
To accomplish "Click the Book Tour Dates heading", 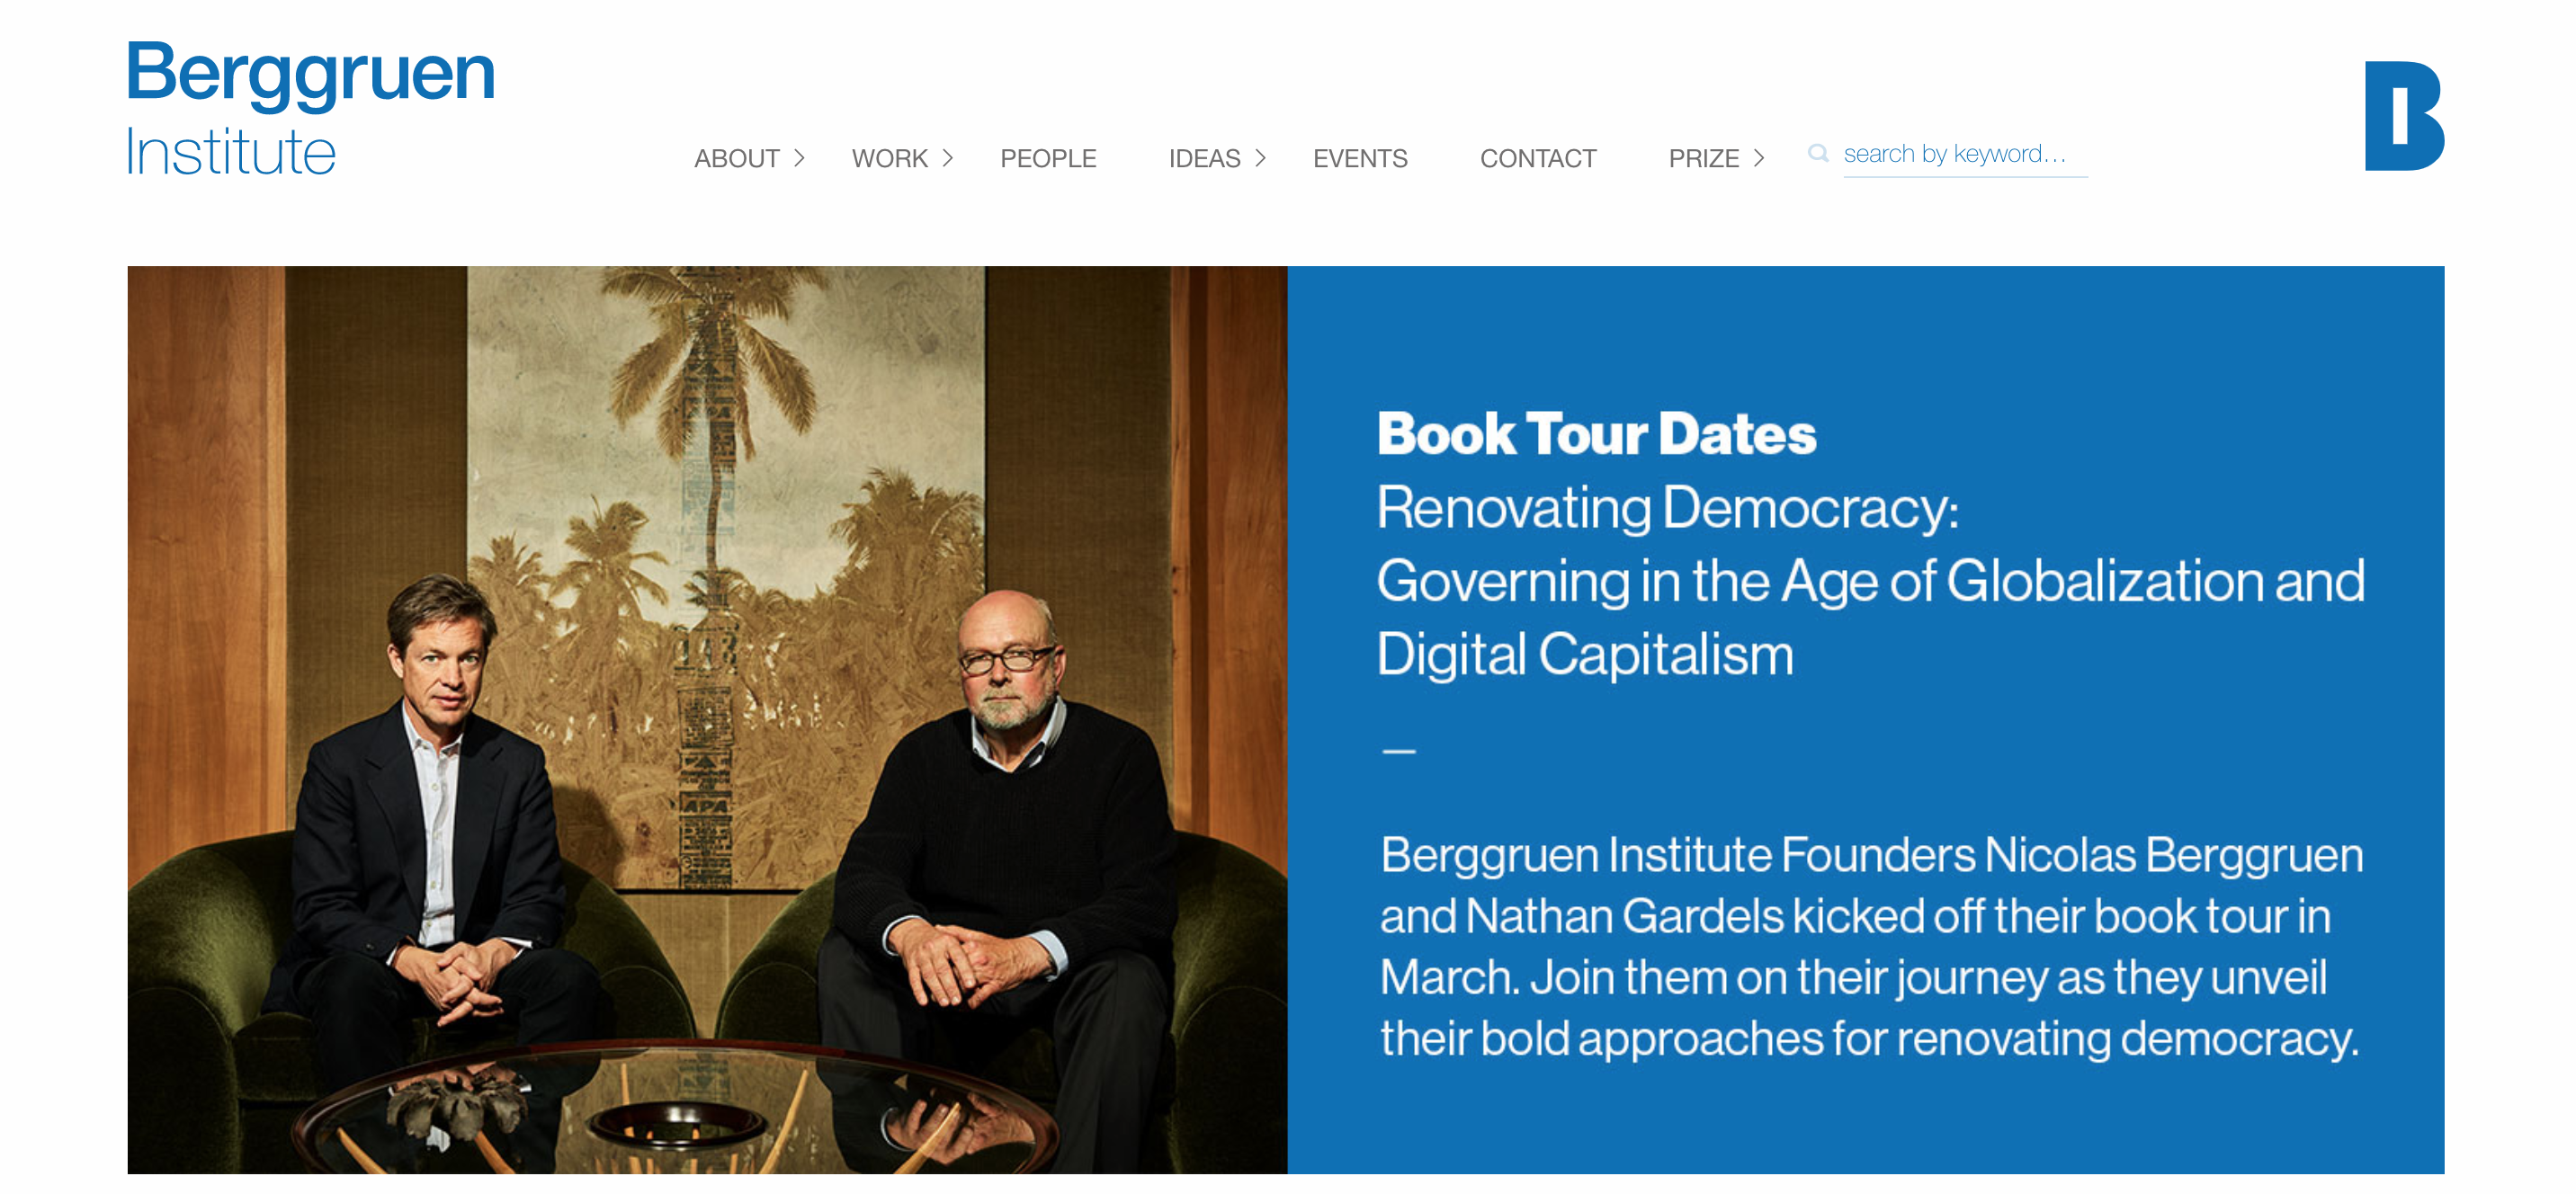I will [1595, 434].
